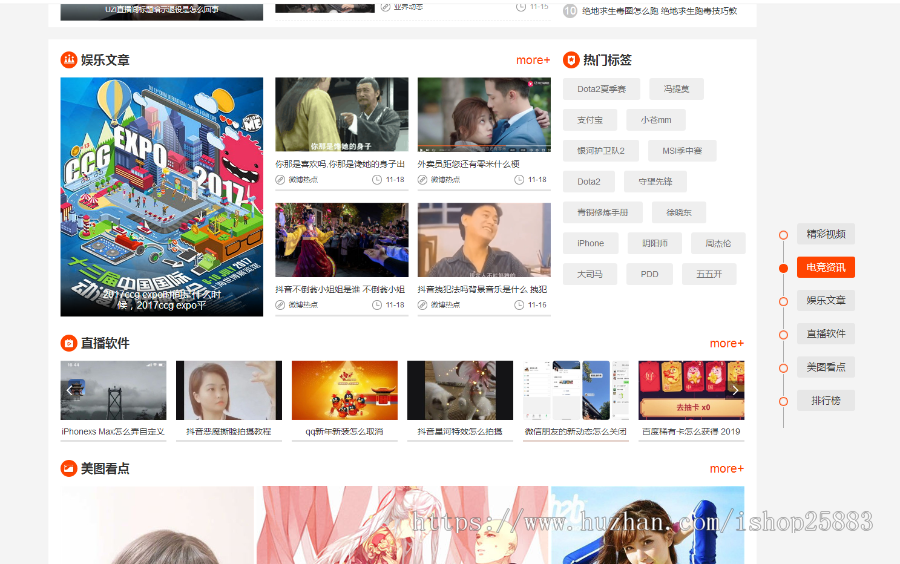Click the 美图看点 picture icon
The height and width of the screenshot is (564, 900).
click(69, 468)
